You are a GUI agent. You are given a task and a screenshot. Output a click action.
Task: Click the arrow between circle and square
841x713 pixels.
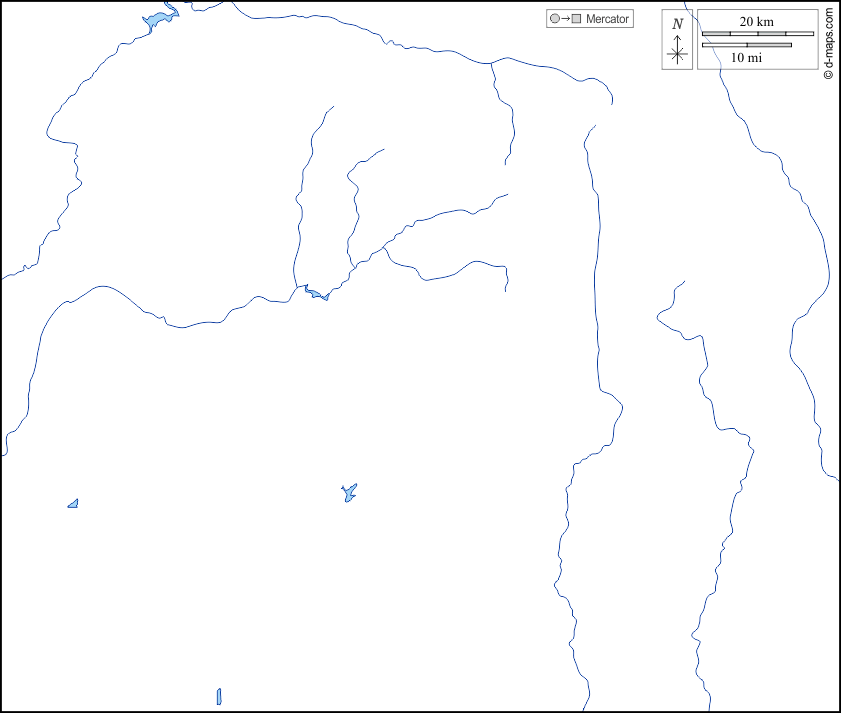coord(565,19)
